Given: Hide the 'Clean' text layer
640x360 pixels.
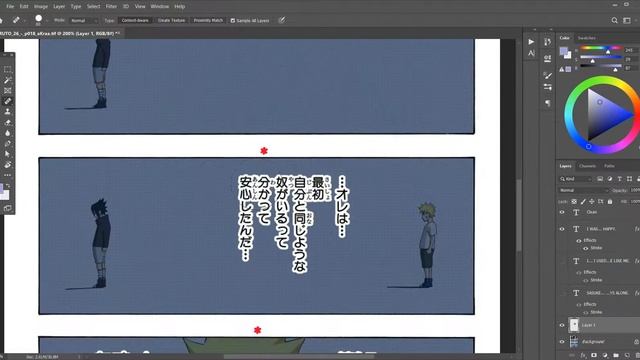Looking at the screenshot, I should (x=562, y=212).
